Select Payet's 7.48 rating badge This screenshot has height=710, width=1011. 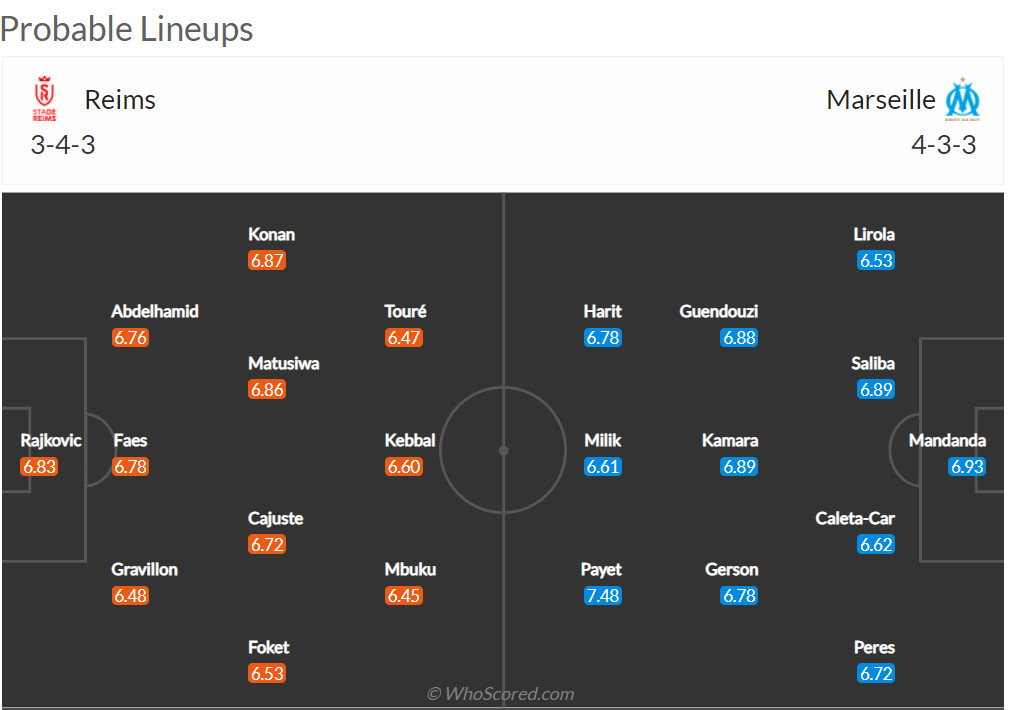(x=602, y=596)
